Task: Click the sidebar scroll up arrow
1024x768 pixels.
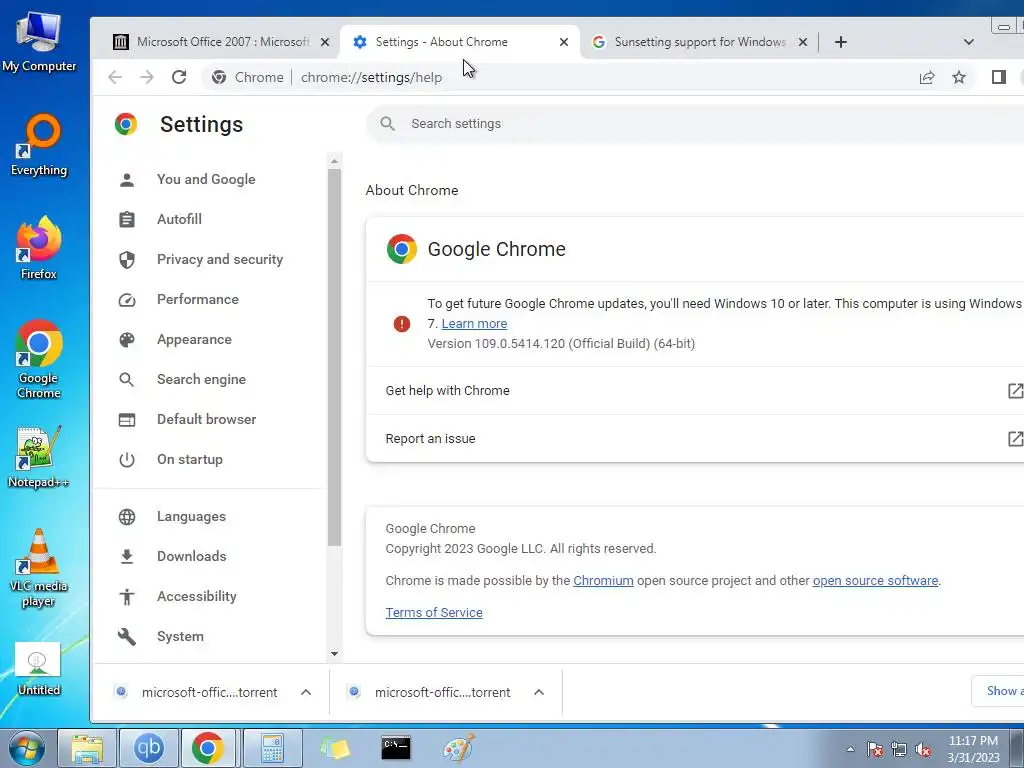Action: [x=334, y=161]
